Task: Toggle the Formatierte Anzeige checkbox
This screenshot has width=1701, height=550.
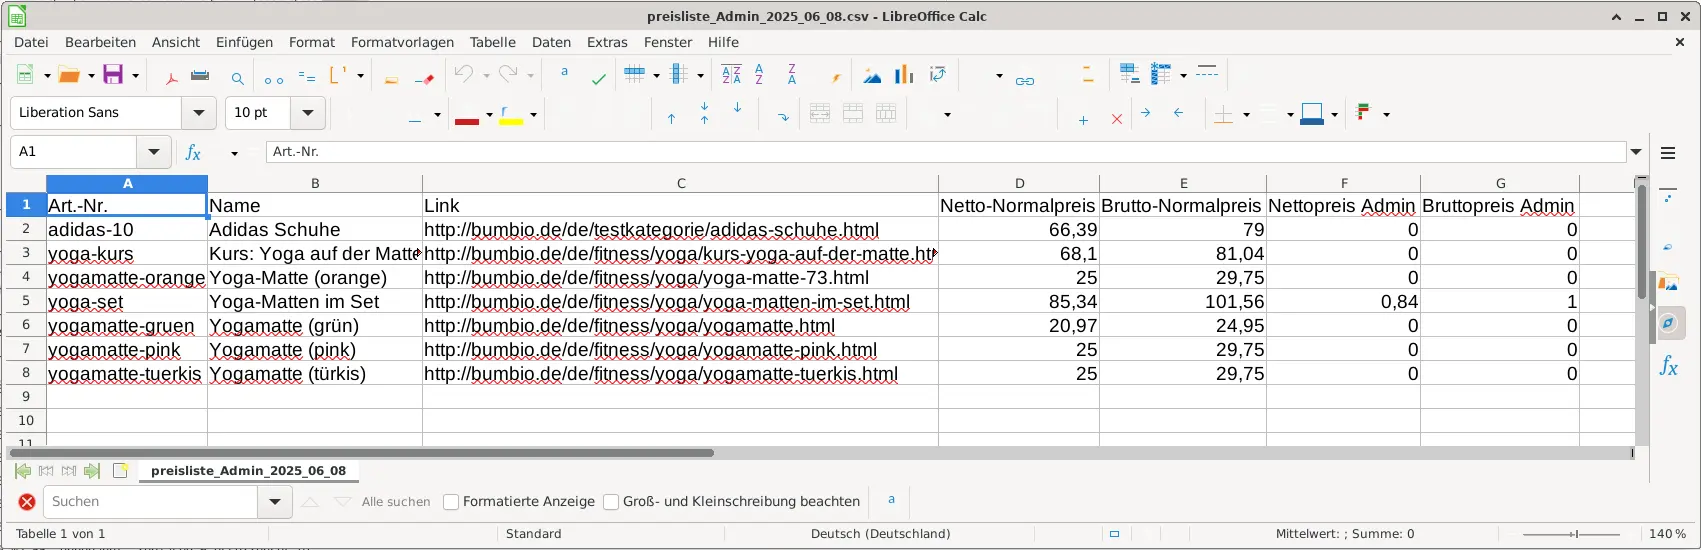Action: pyautogui.click(x=451, y=502)
